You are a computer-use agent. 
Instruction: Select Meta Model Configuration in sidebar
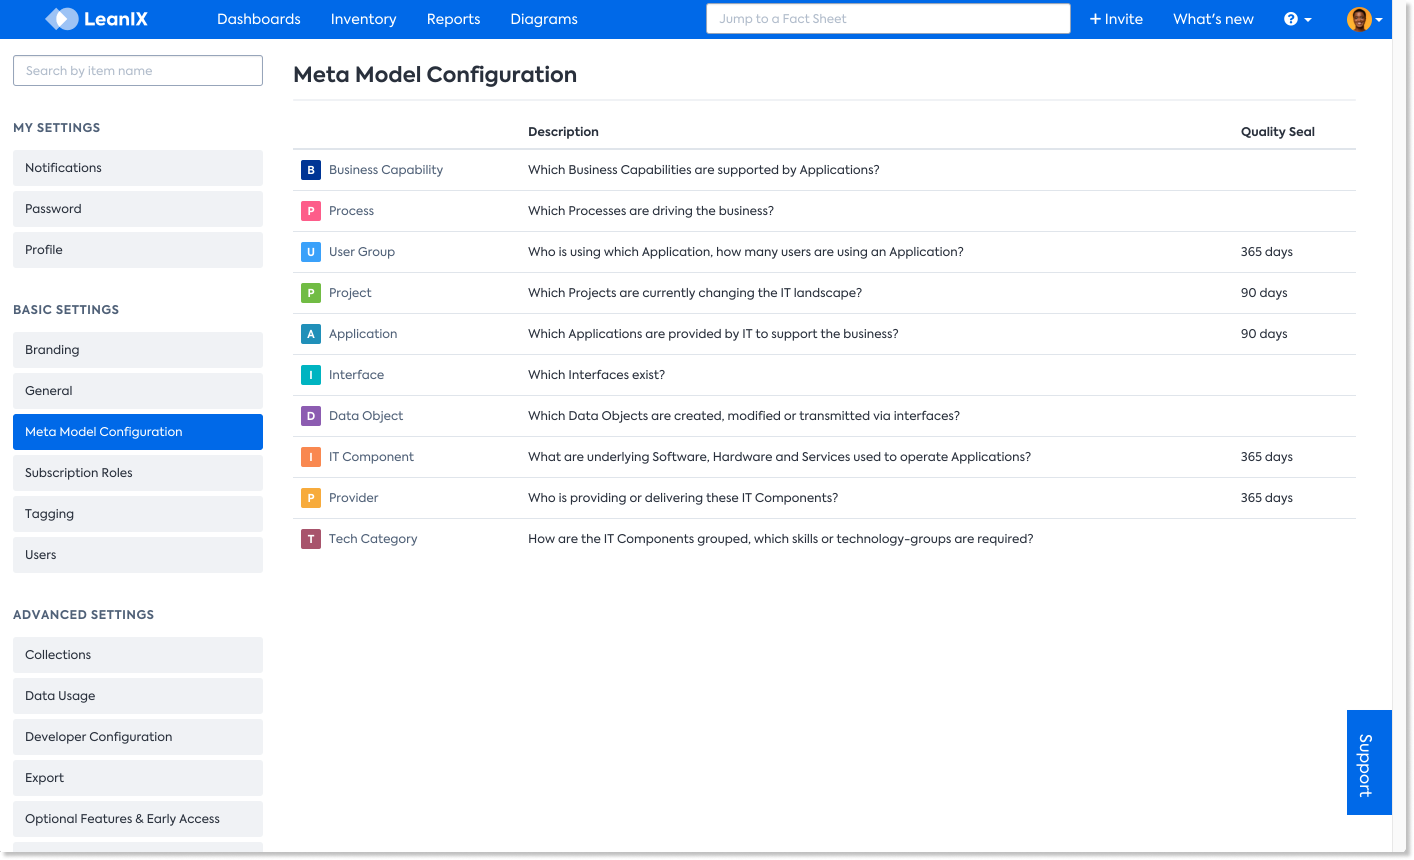(138, 432)
